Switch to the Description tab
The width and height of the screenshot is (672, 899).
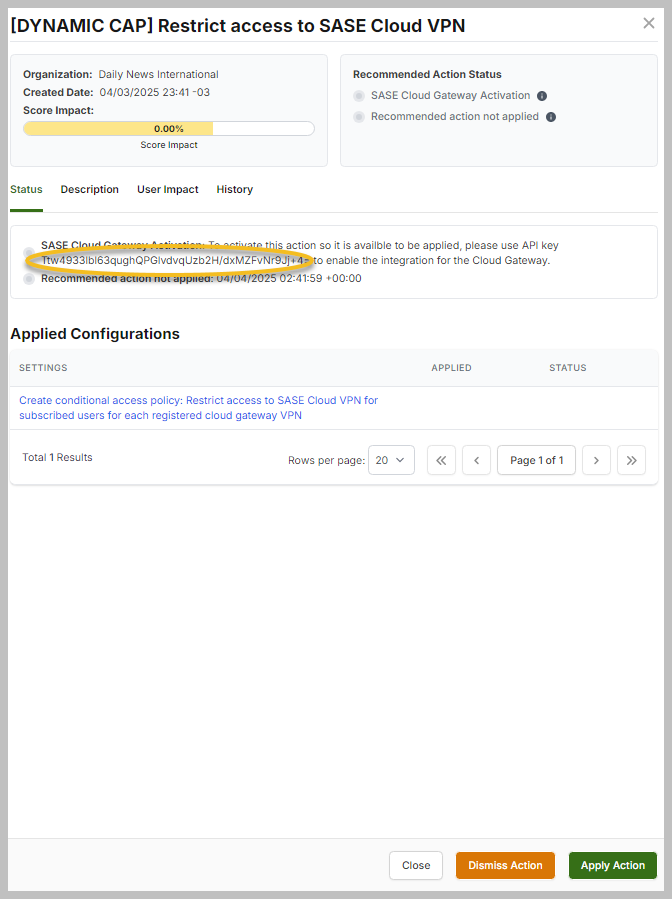click(89, 189)
